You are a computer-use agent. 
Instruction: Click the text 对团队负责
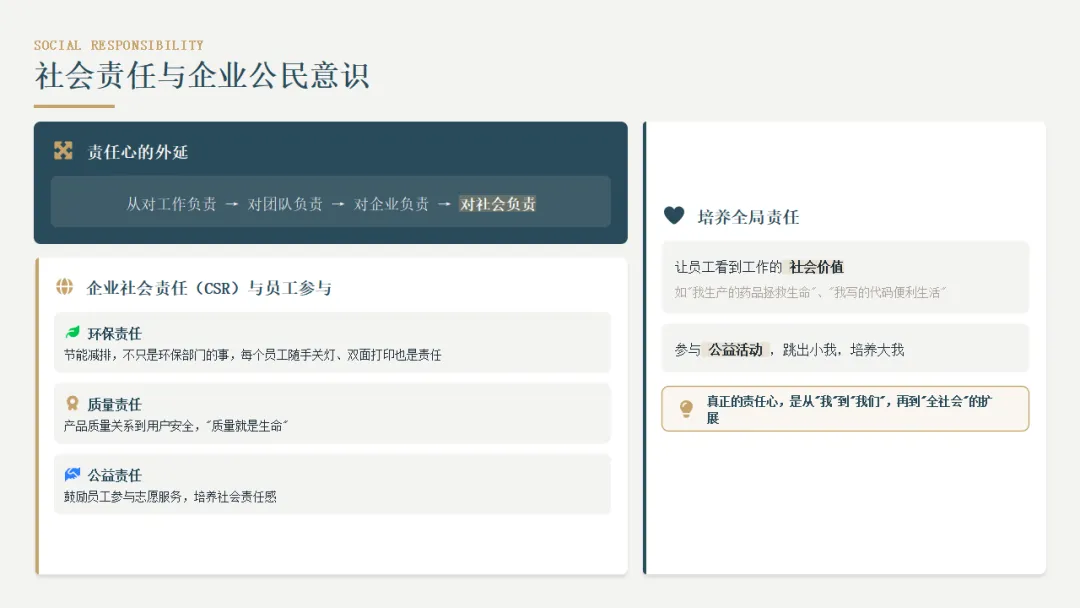(285, 204)
